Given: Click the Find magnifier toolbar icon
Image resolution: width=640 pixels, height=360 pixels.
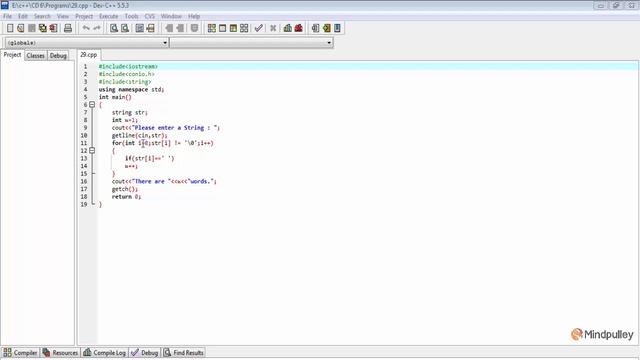Looking at the screenshot, I should pyautogui.click(x=114, y=28).
